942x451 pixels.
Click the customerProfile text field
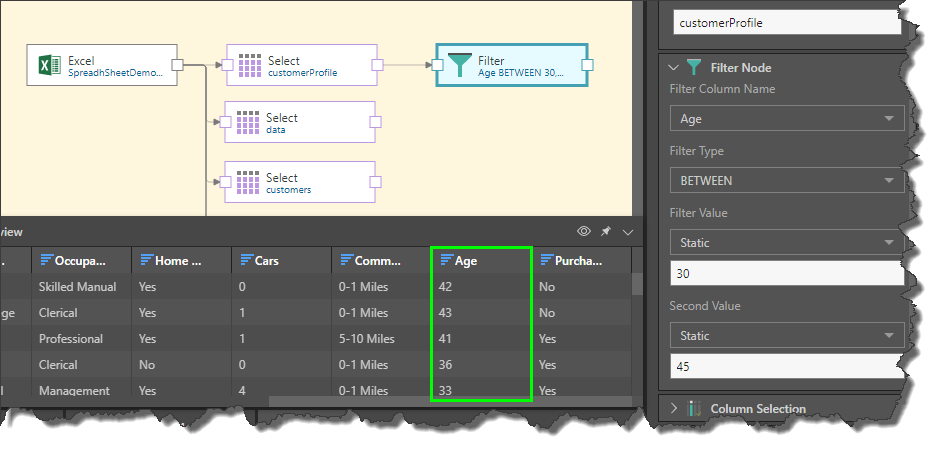click(x=787, y=23)
